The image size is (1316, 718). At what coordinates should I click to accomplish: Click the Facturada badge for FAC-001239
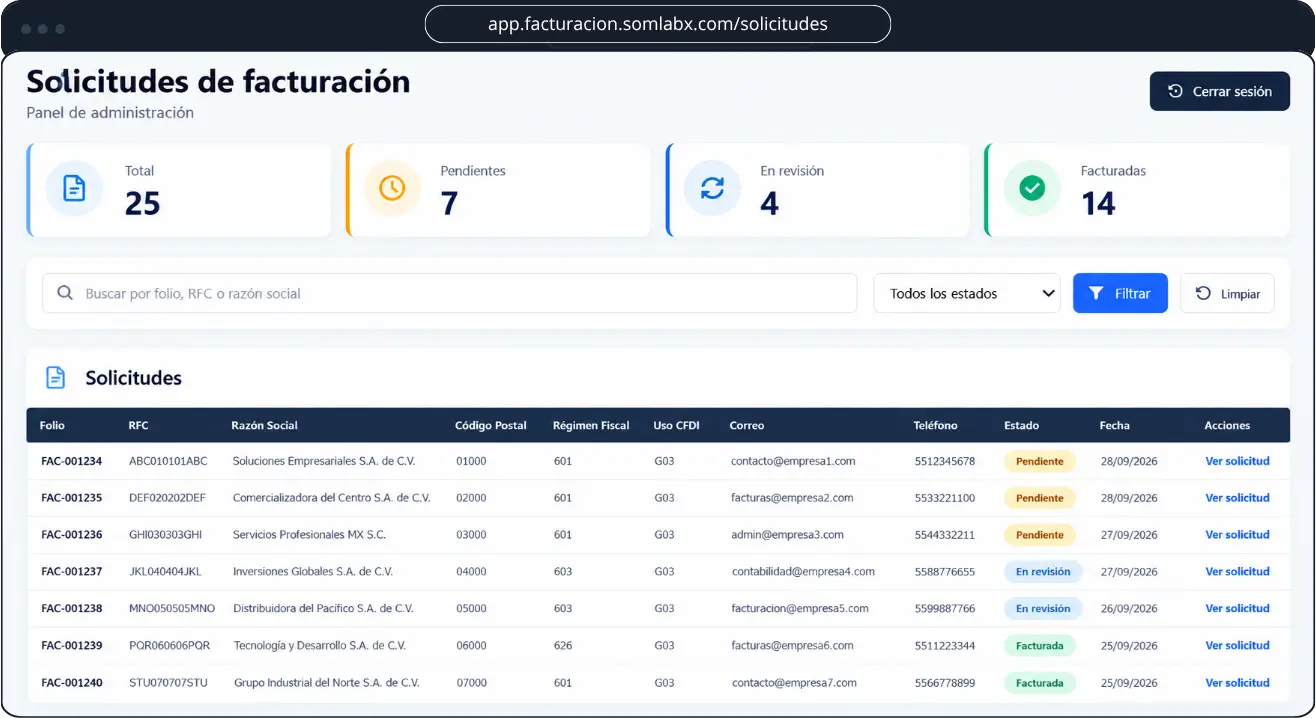pos(1040,645)
